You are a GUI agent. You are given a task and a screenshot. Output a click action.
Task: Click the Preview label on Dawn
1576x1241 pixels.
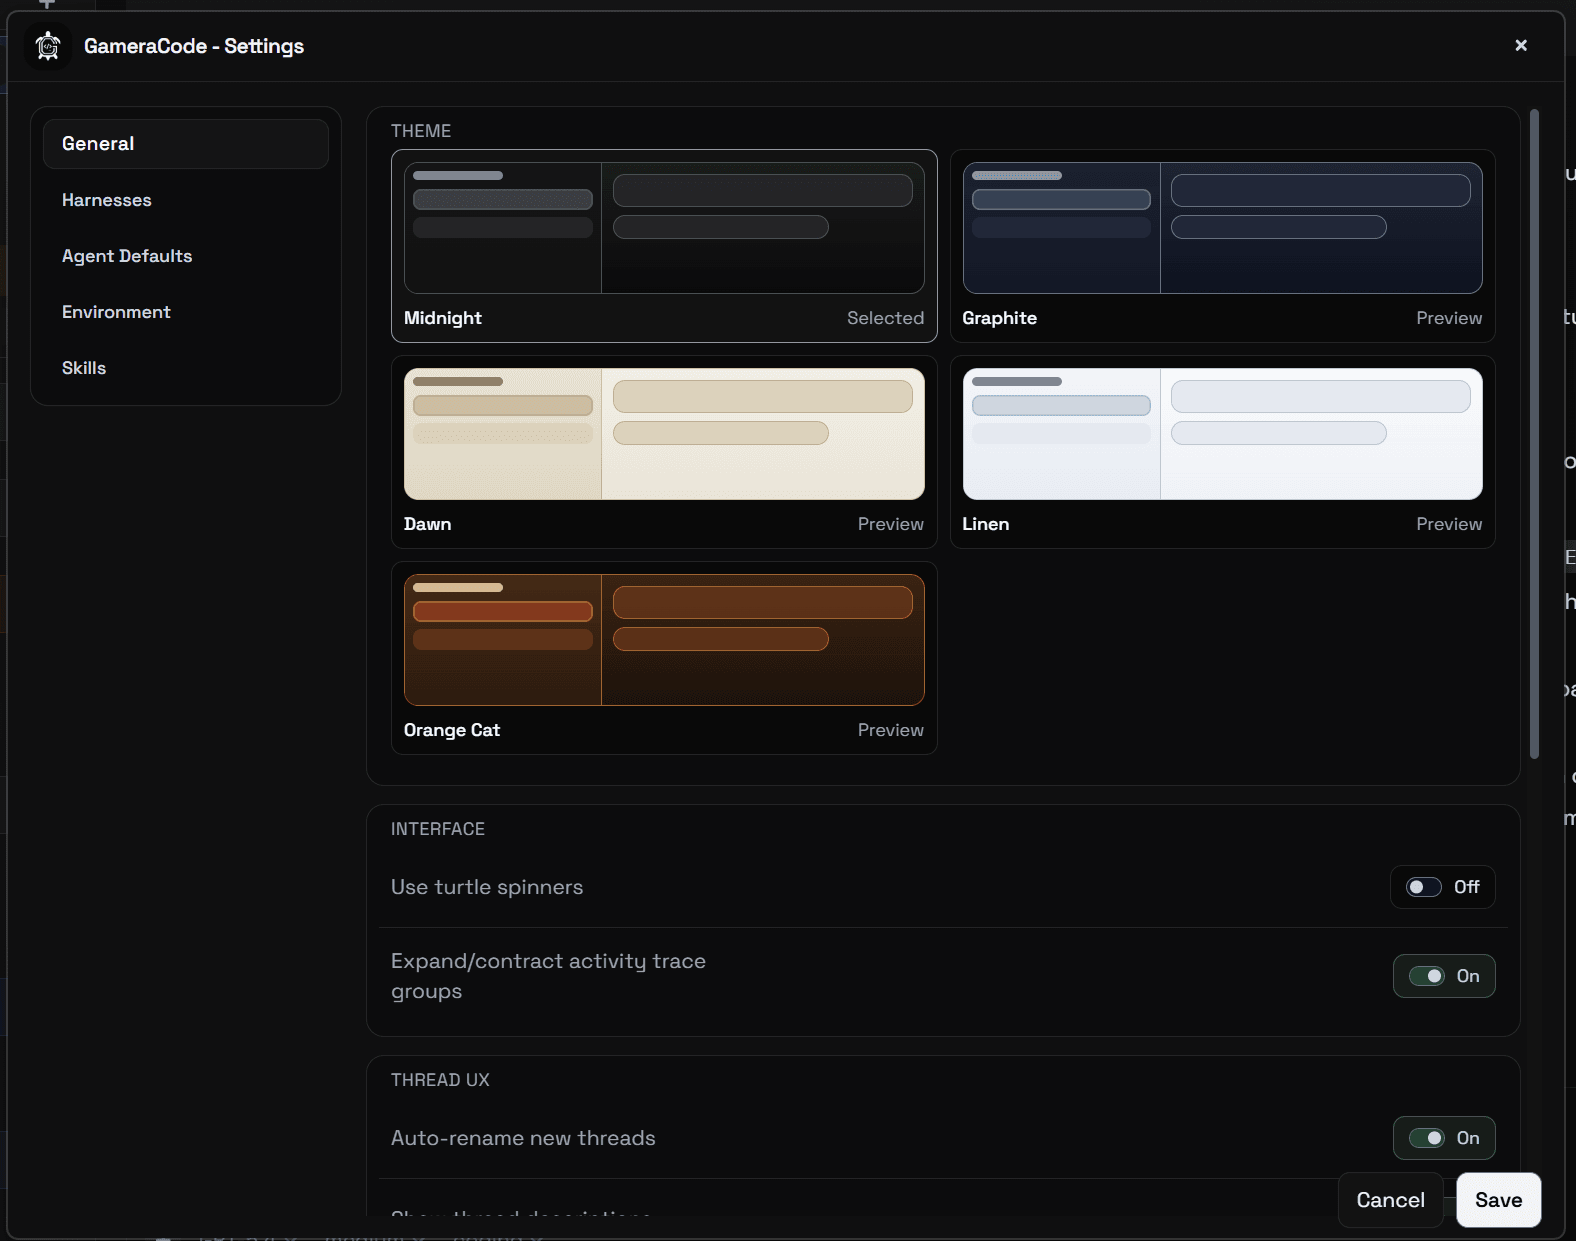point(890,524)
